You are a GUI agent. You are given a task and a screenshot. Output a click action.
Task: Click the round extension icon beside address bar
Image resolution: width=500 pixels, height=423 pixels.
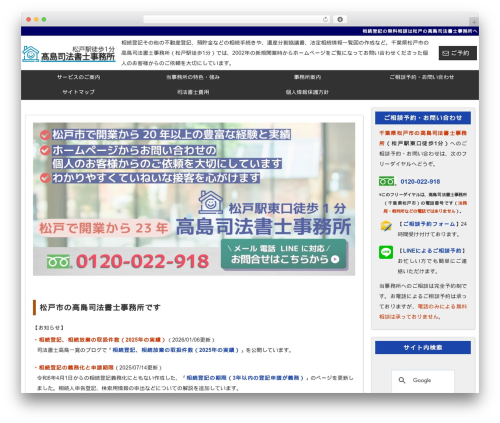coord(340,19)
